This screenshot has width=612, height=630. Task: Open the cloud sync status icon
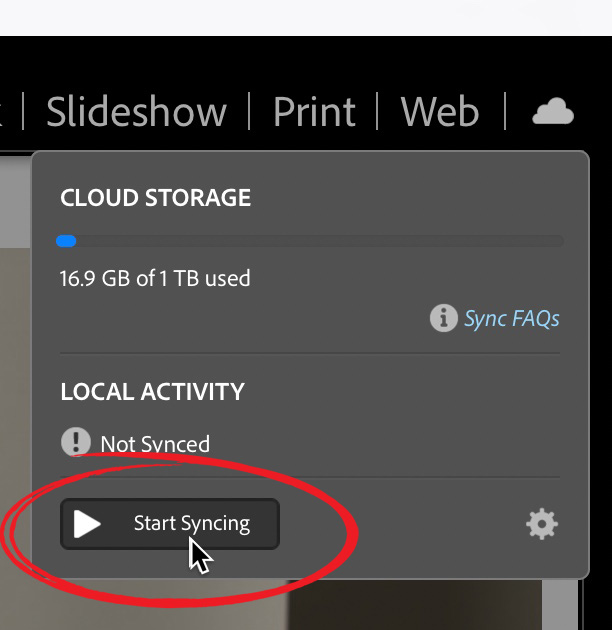(x=553, y=111)
